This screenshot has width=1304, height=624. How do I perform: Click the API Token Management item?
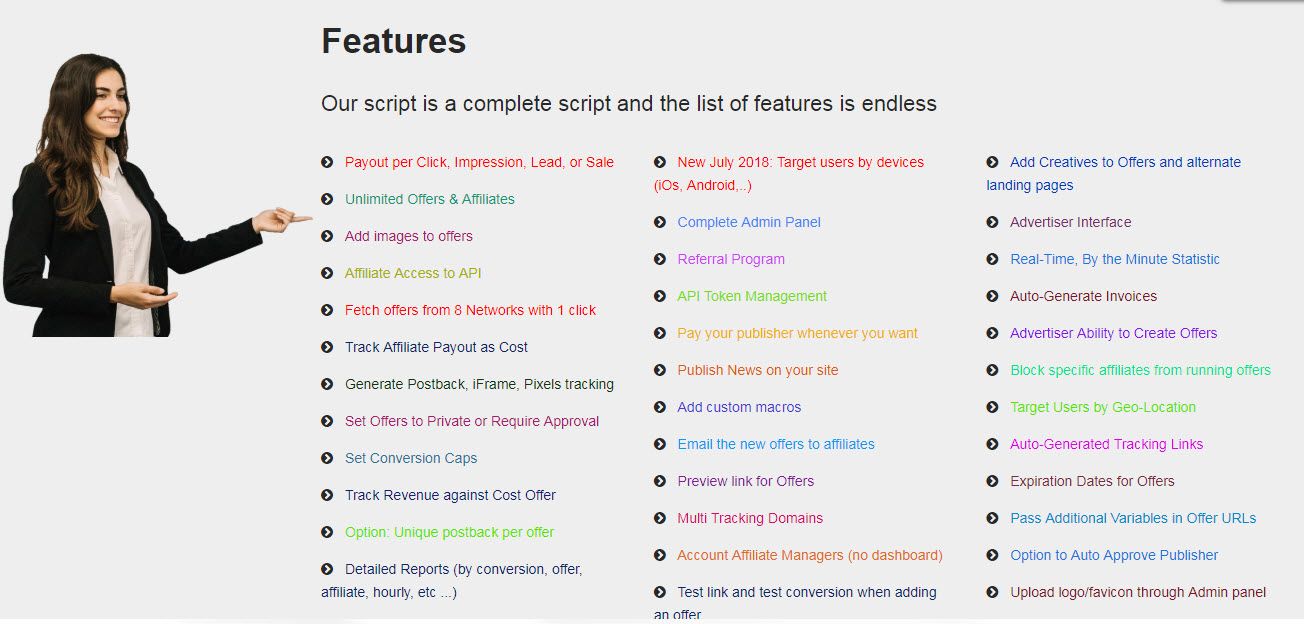pos(752,296)
